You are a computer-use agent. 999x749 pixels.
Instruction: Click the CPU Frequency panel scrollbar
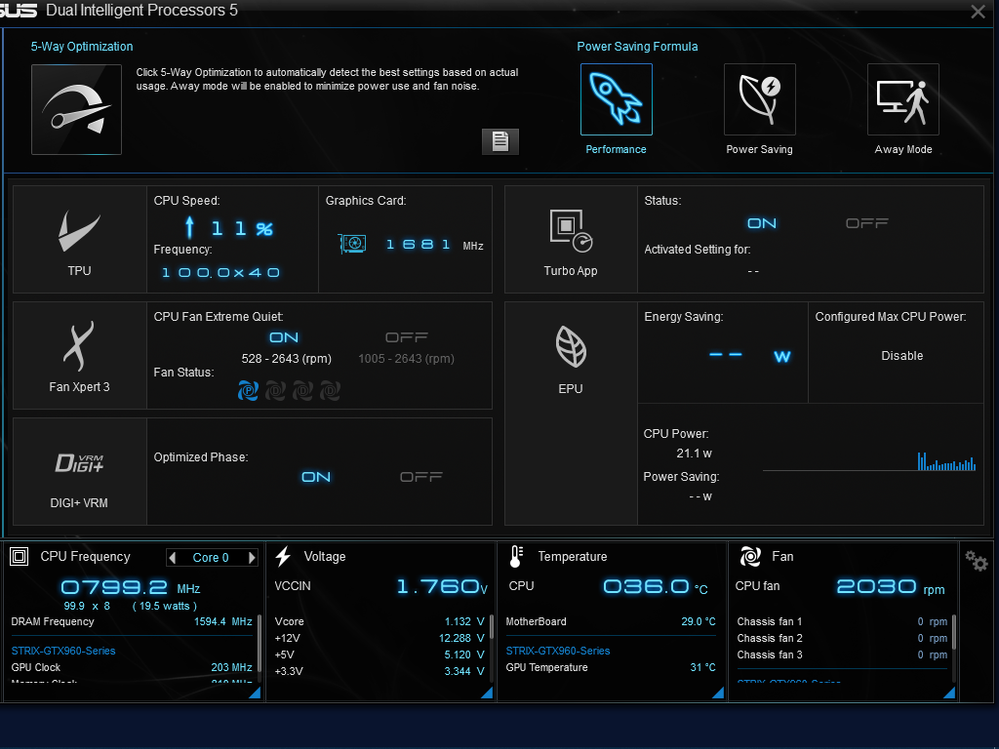tap(259, 645)
